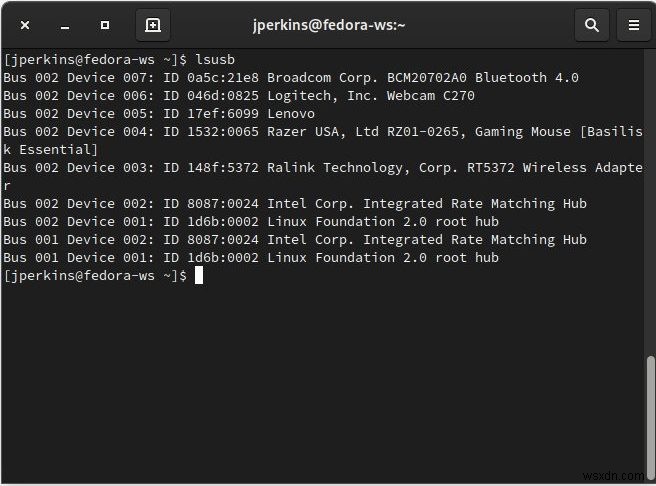Click the window title jperkins@fedora-ws:~

(329, 25)
